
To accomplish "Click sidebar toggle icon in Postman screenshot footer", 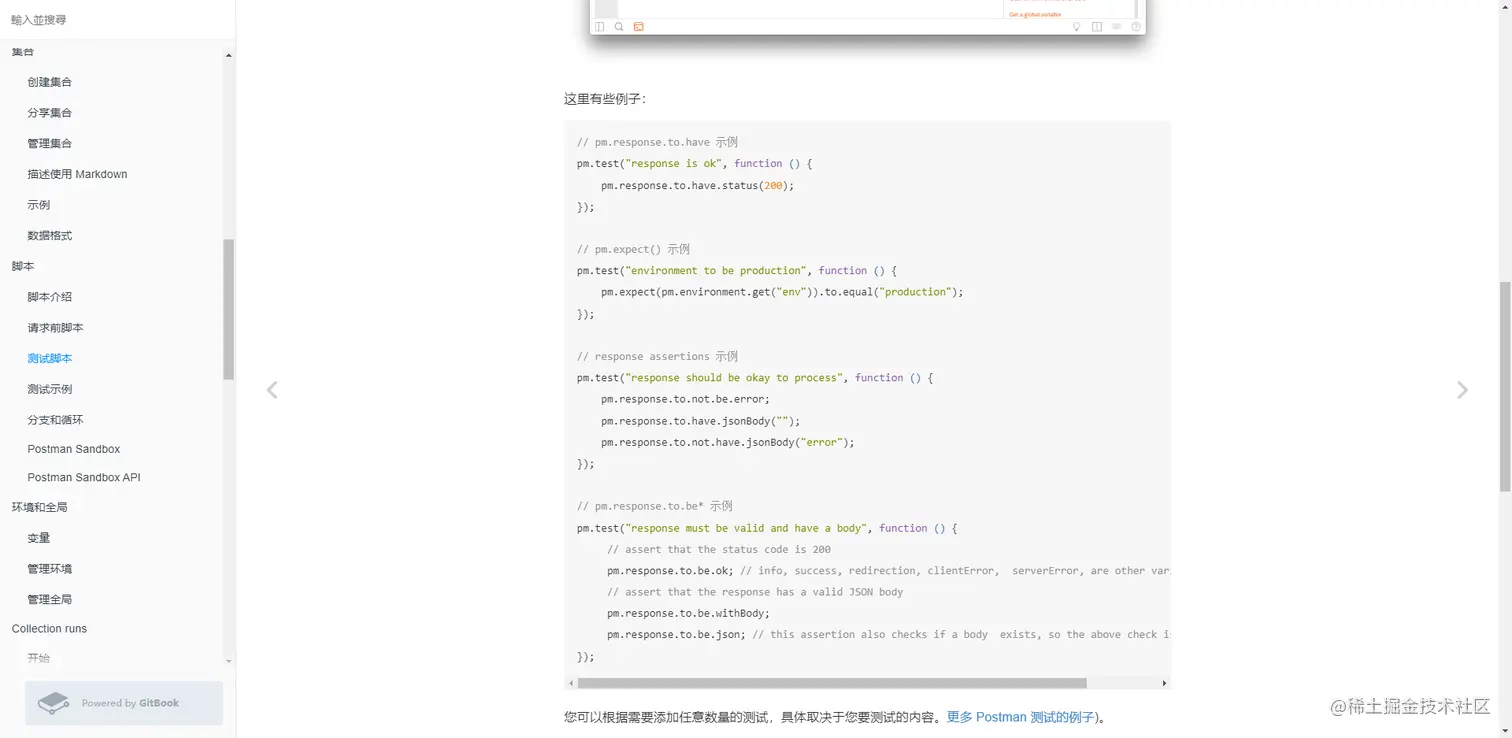I will tap(600, 27).
